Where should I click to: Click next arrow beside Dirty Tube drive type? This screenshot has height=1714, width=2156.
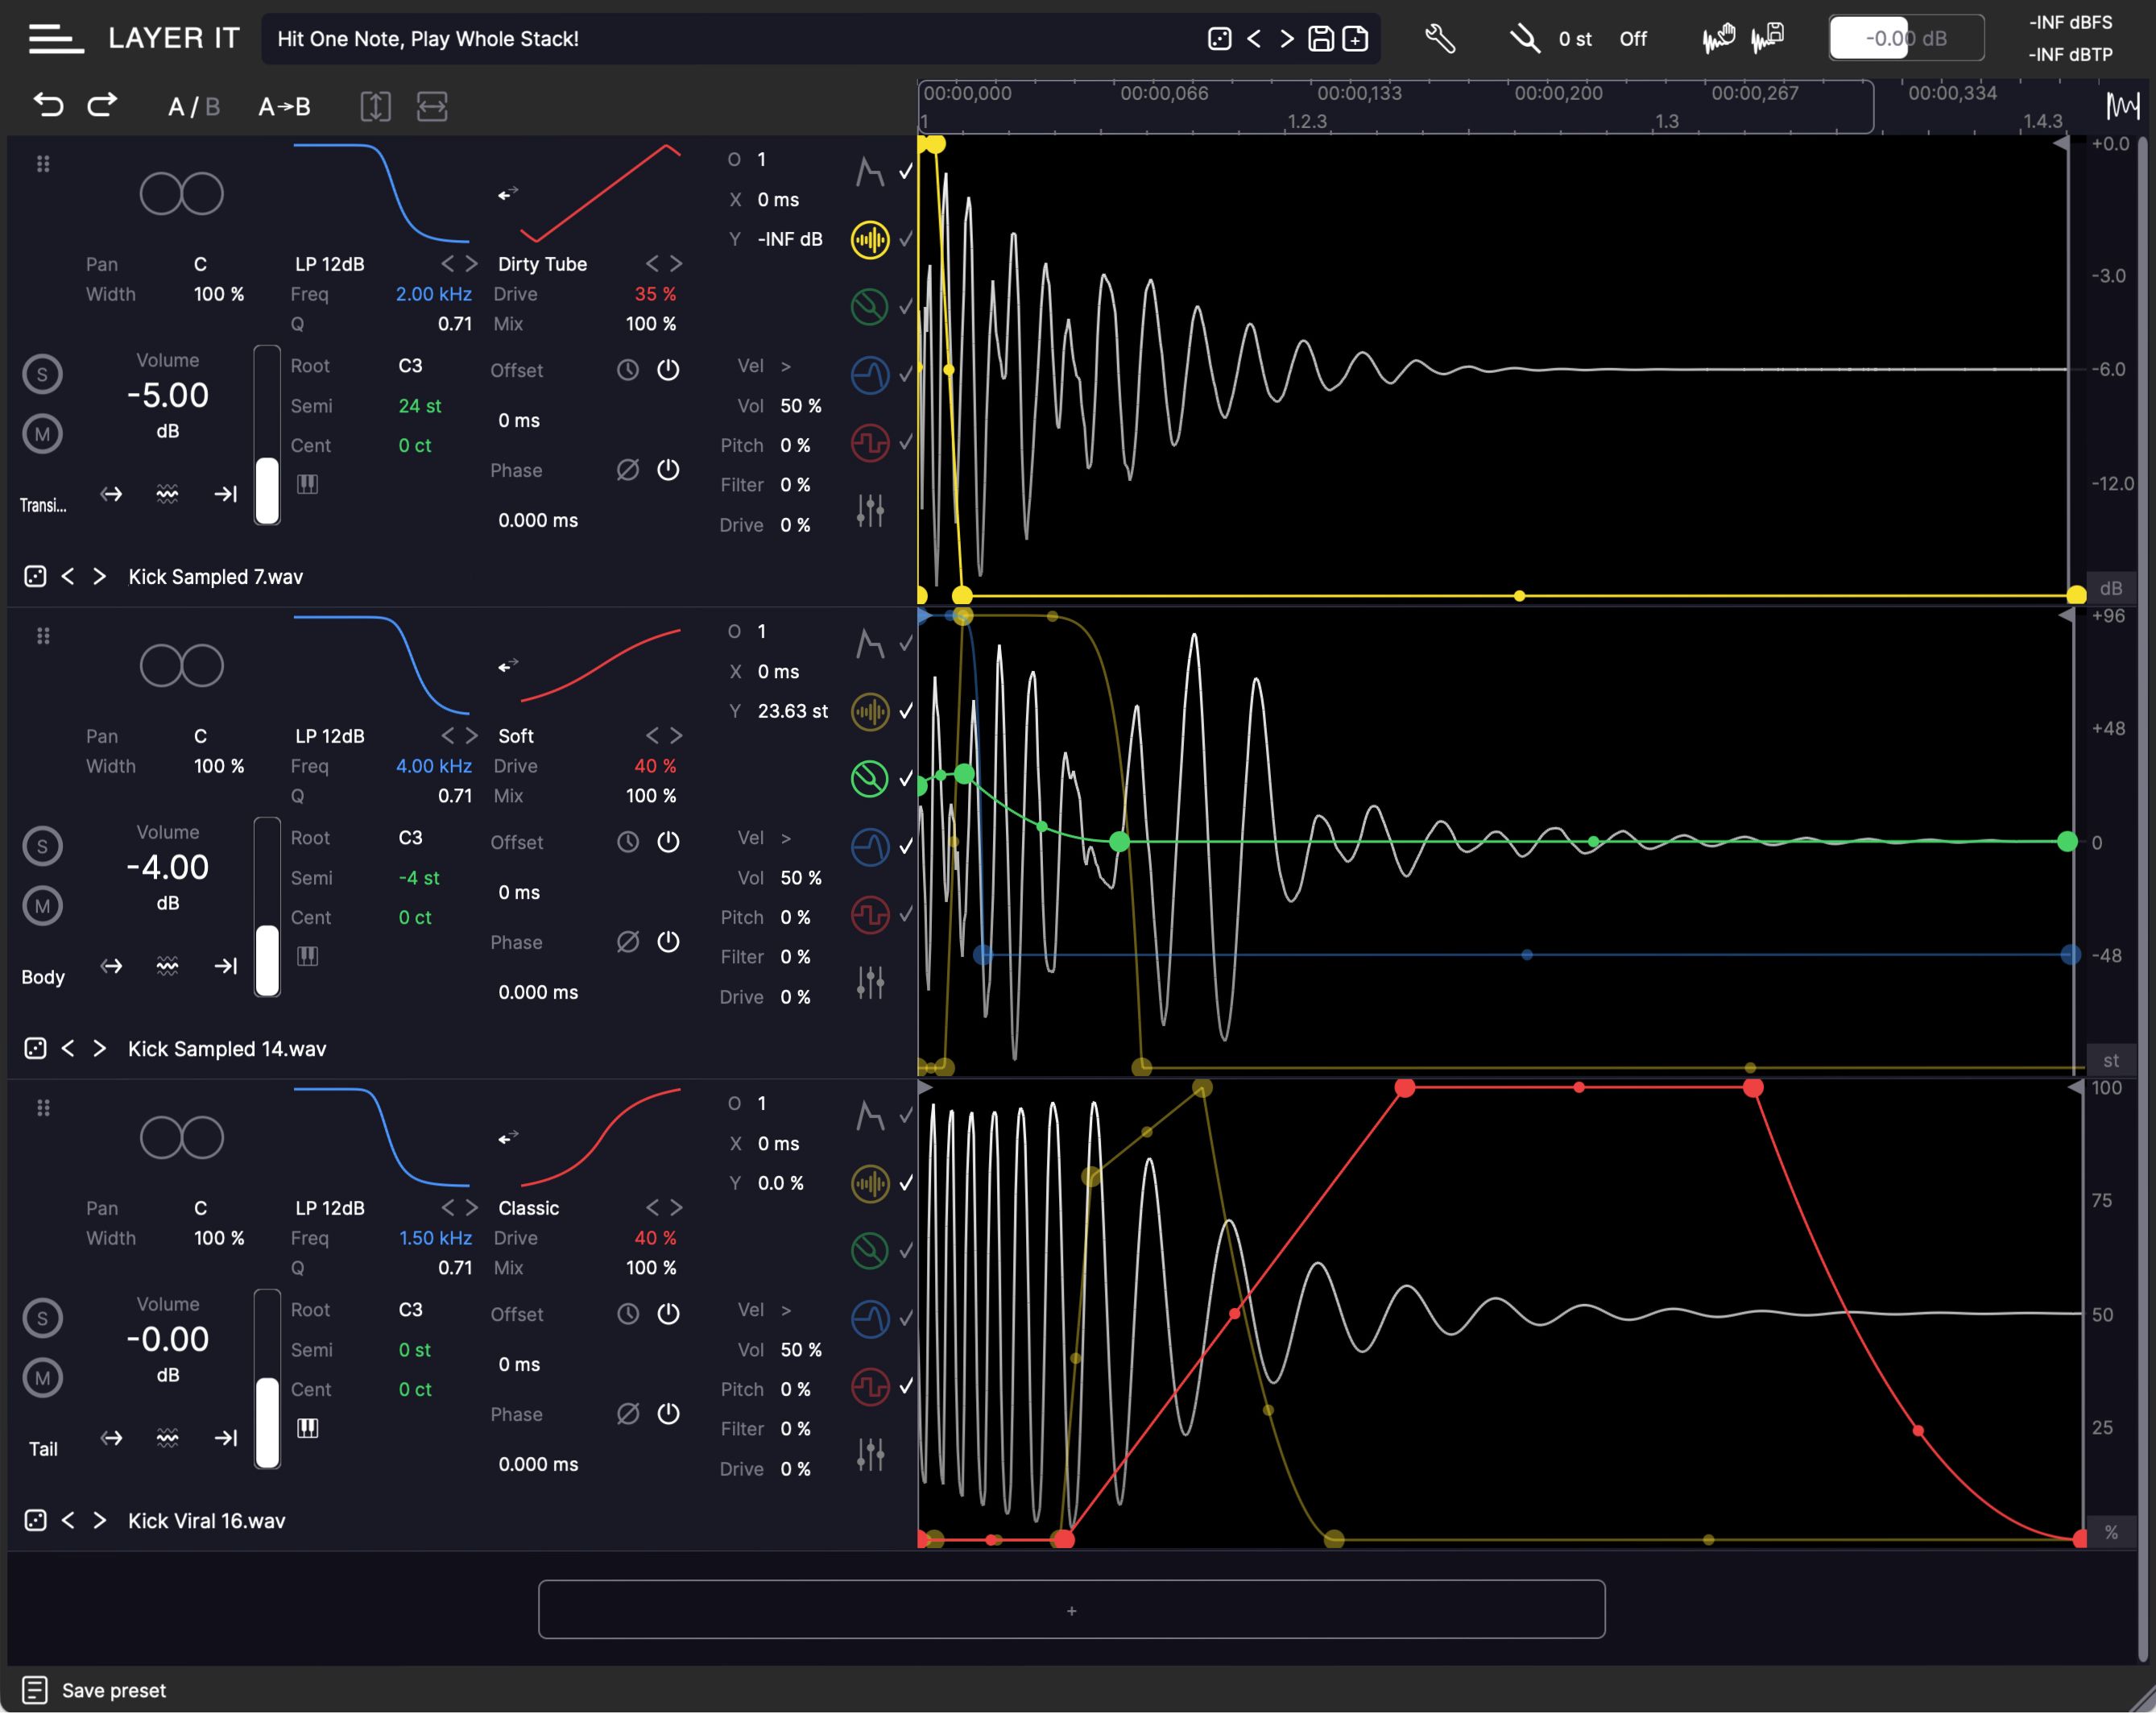(677, 263)
